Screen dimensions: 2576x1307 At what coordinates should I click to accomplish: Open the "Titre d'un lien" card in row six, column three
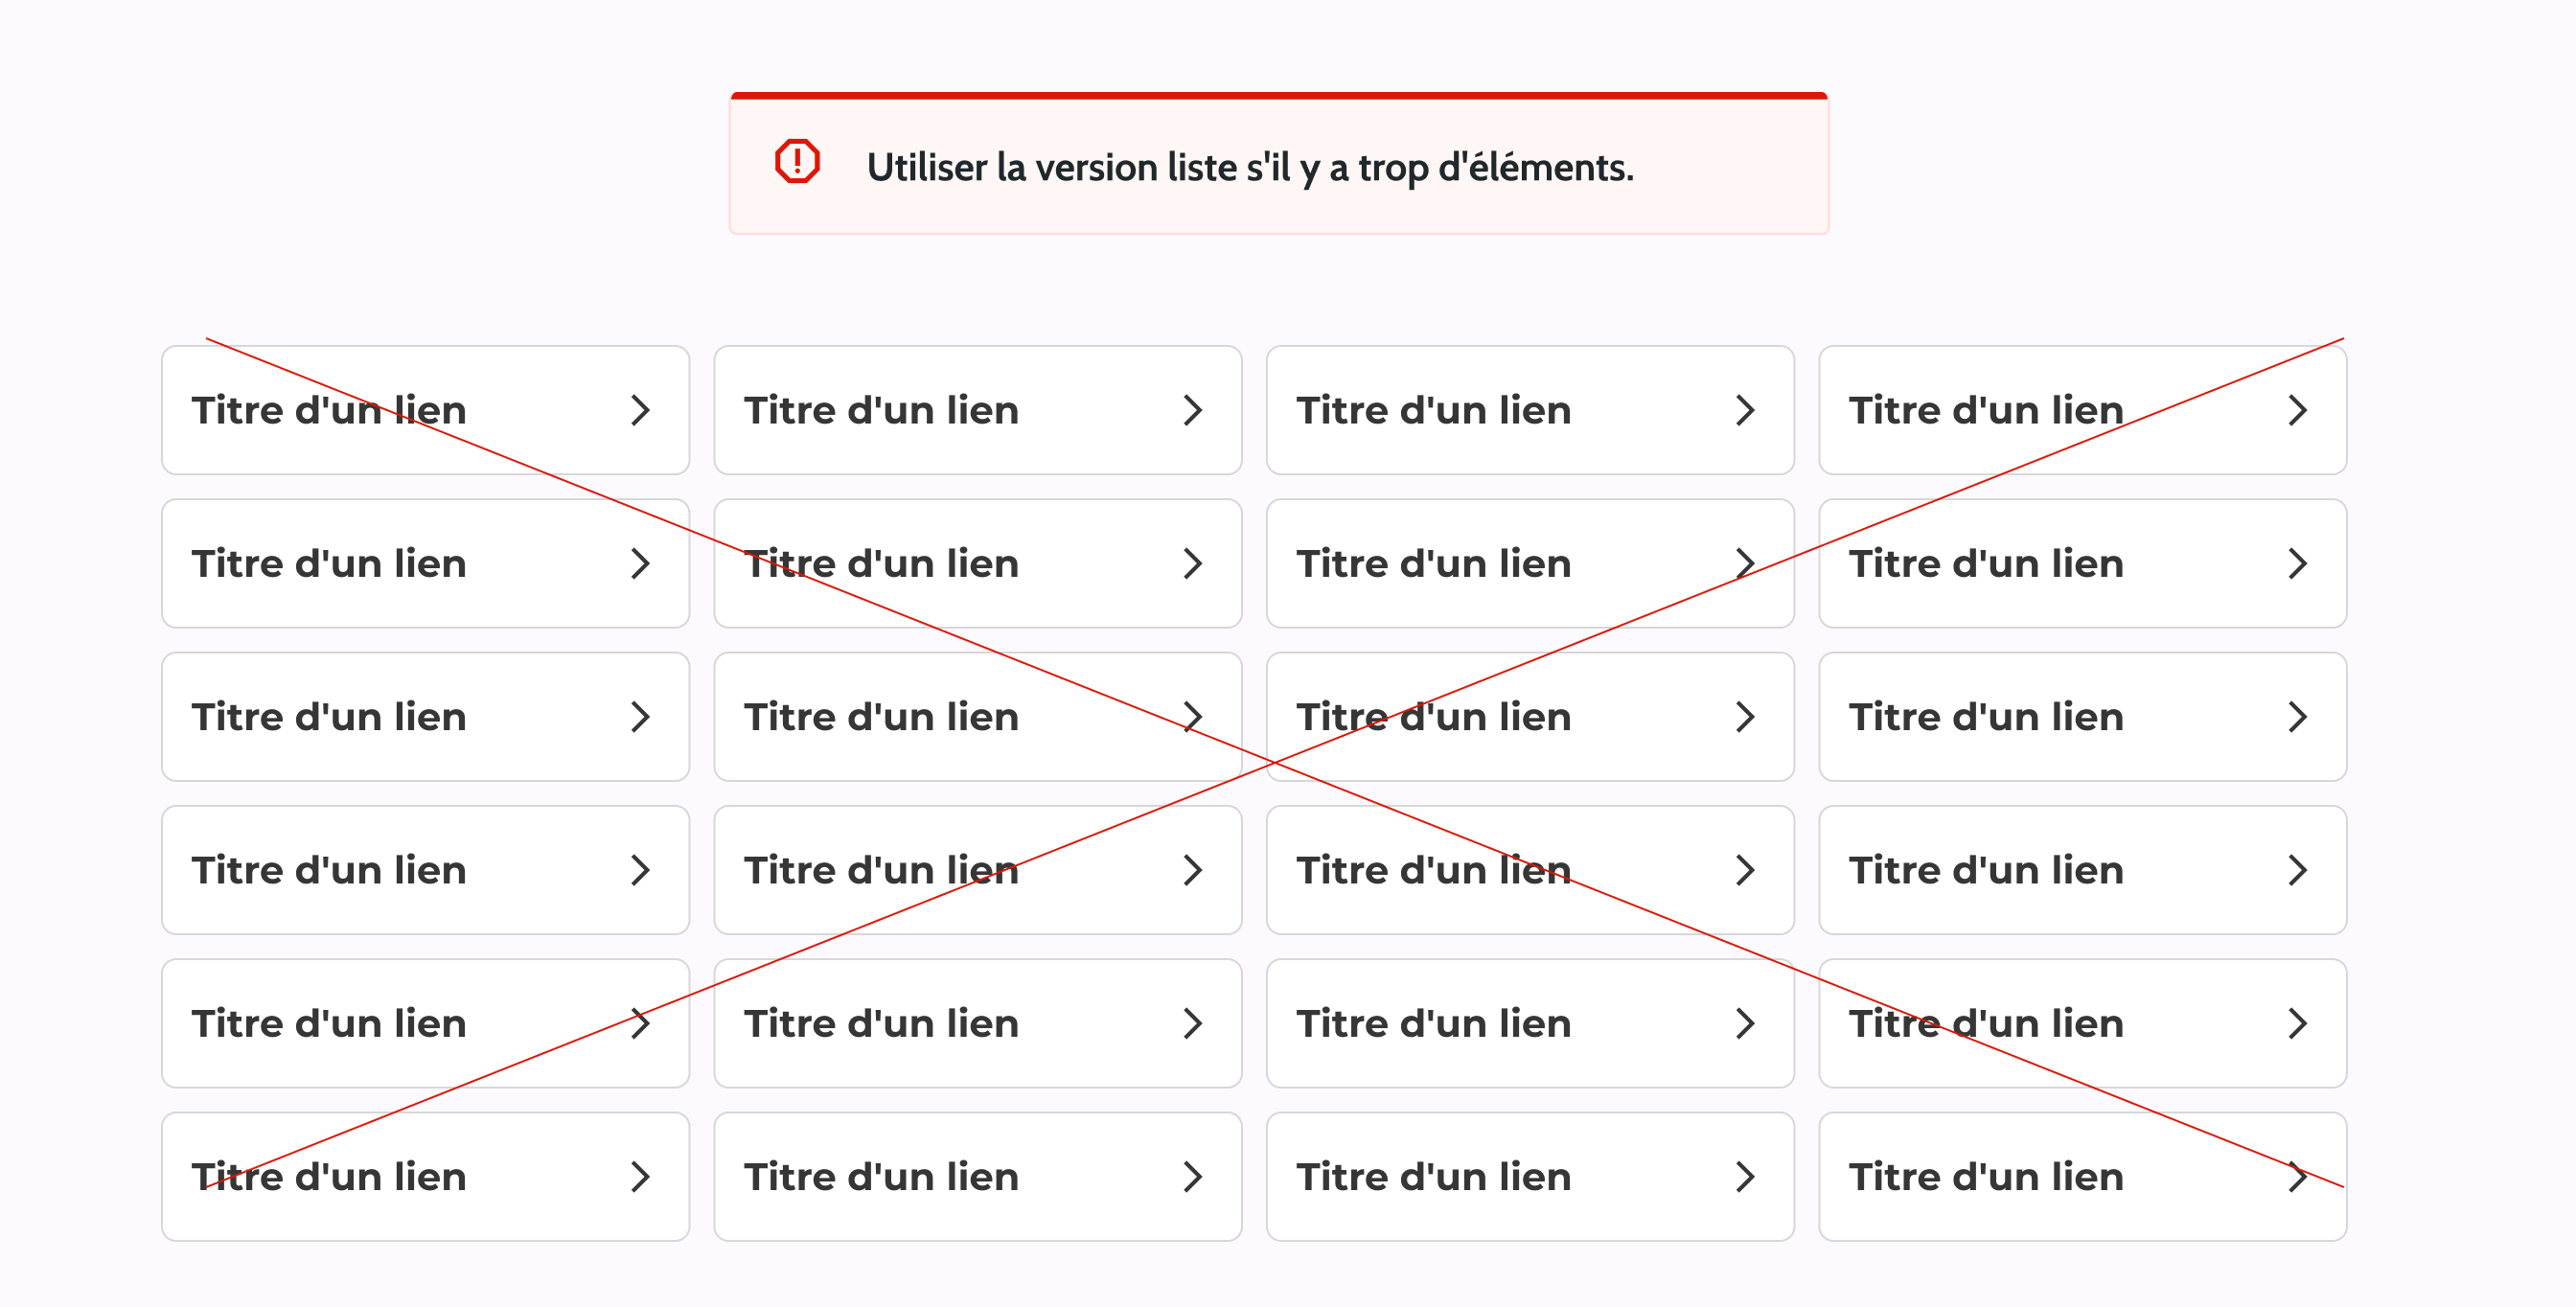point(1434,1177)
